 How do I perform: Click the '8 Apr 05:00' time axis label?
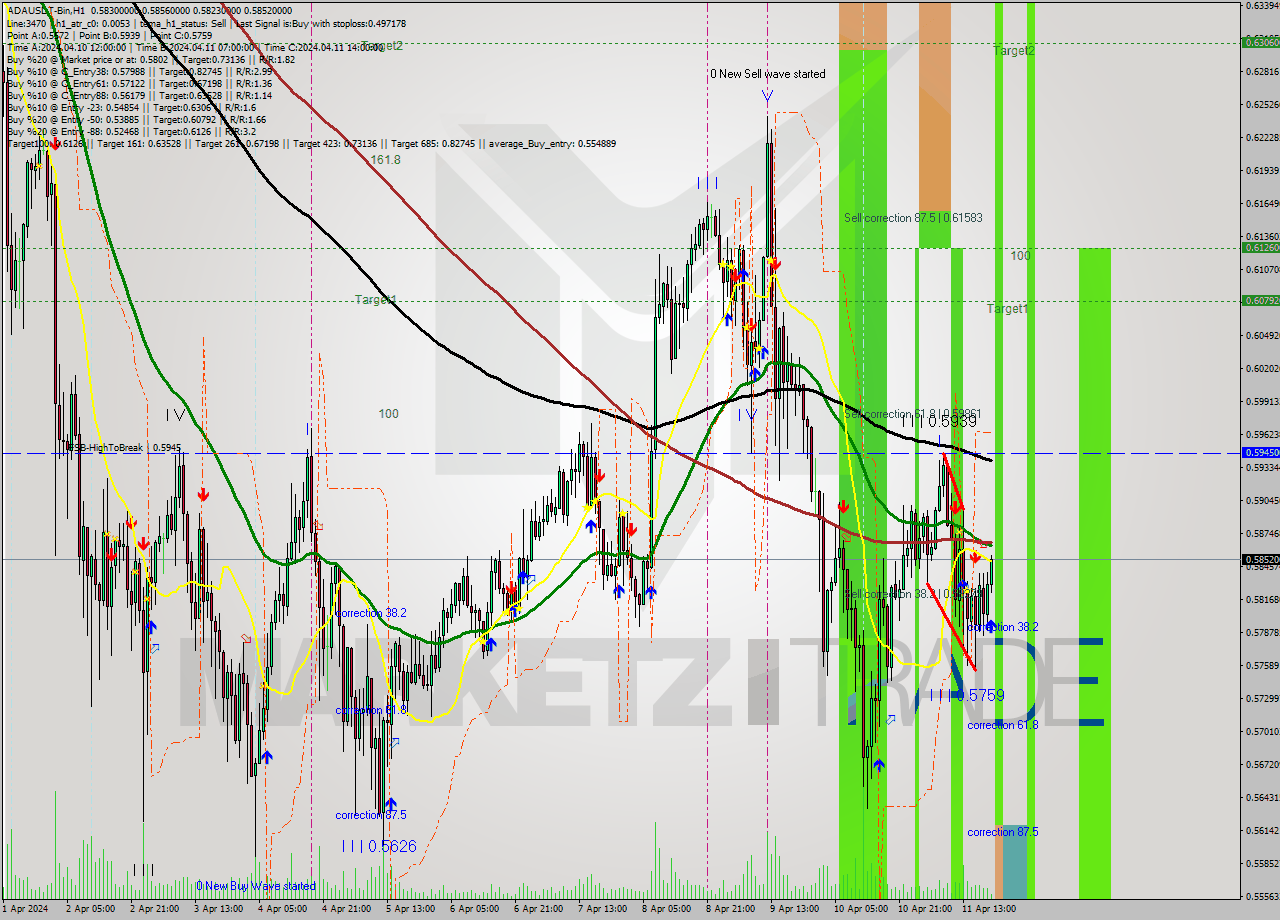point(668,909)
